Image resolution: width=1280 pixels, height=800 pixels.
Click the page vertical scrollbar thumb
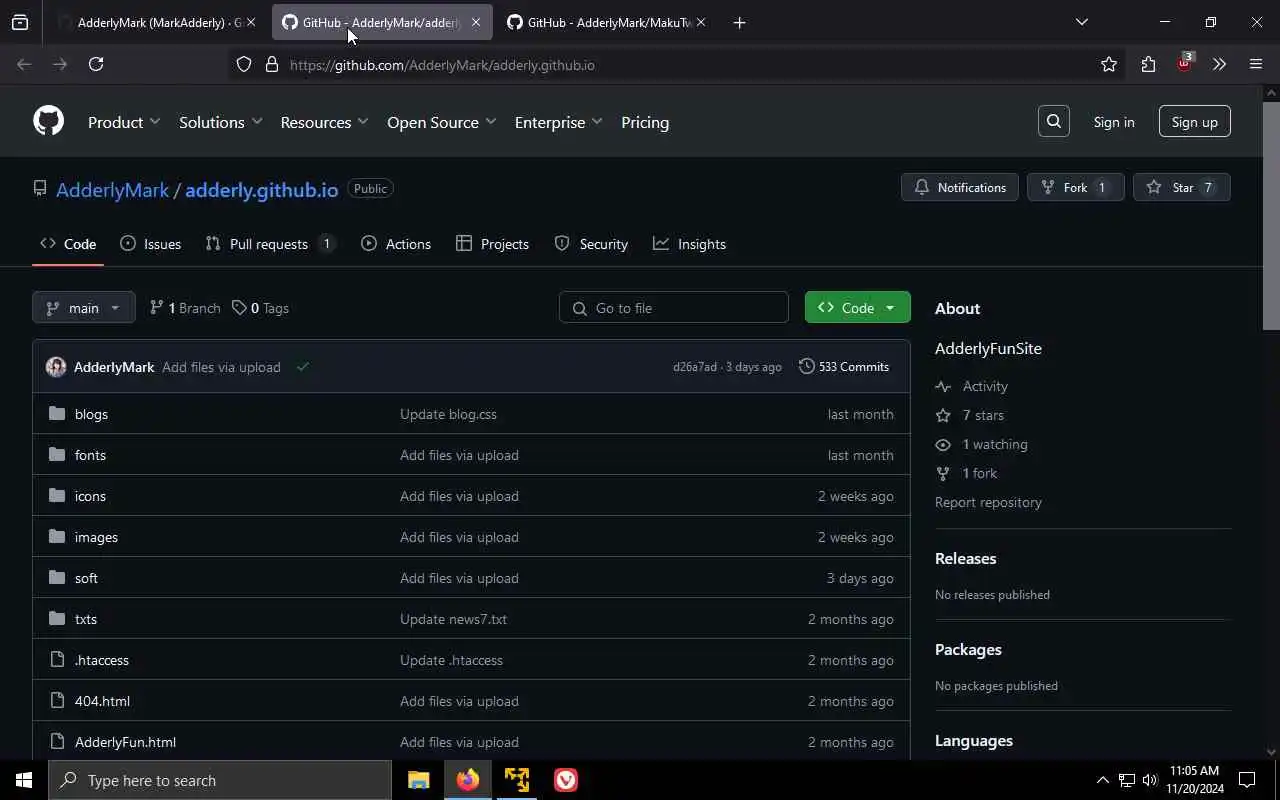[1271, 215]
